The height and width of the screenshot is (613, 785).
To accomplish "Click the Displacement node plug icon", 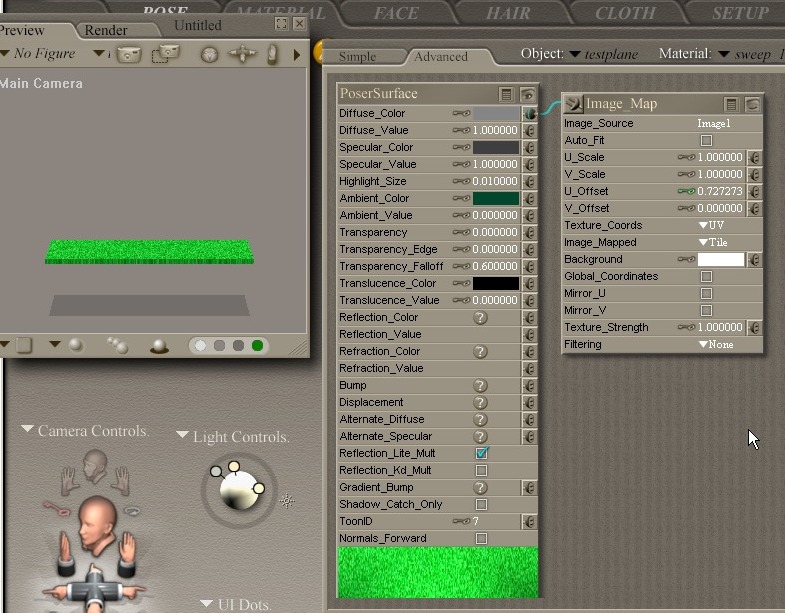I will pos(529,403).
